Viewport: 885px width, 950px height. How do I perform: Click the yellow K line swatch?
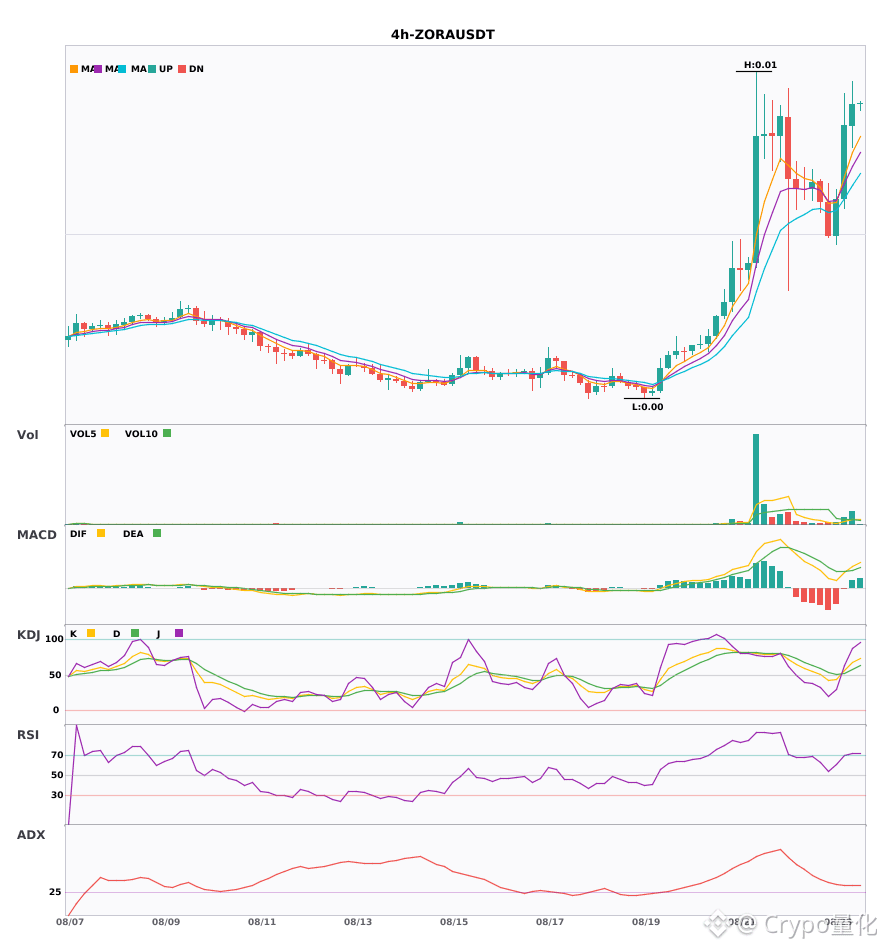tap(91, 633)
